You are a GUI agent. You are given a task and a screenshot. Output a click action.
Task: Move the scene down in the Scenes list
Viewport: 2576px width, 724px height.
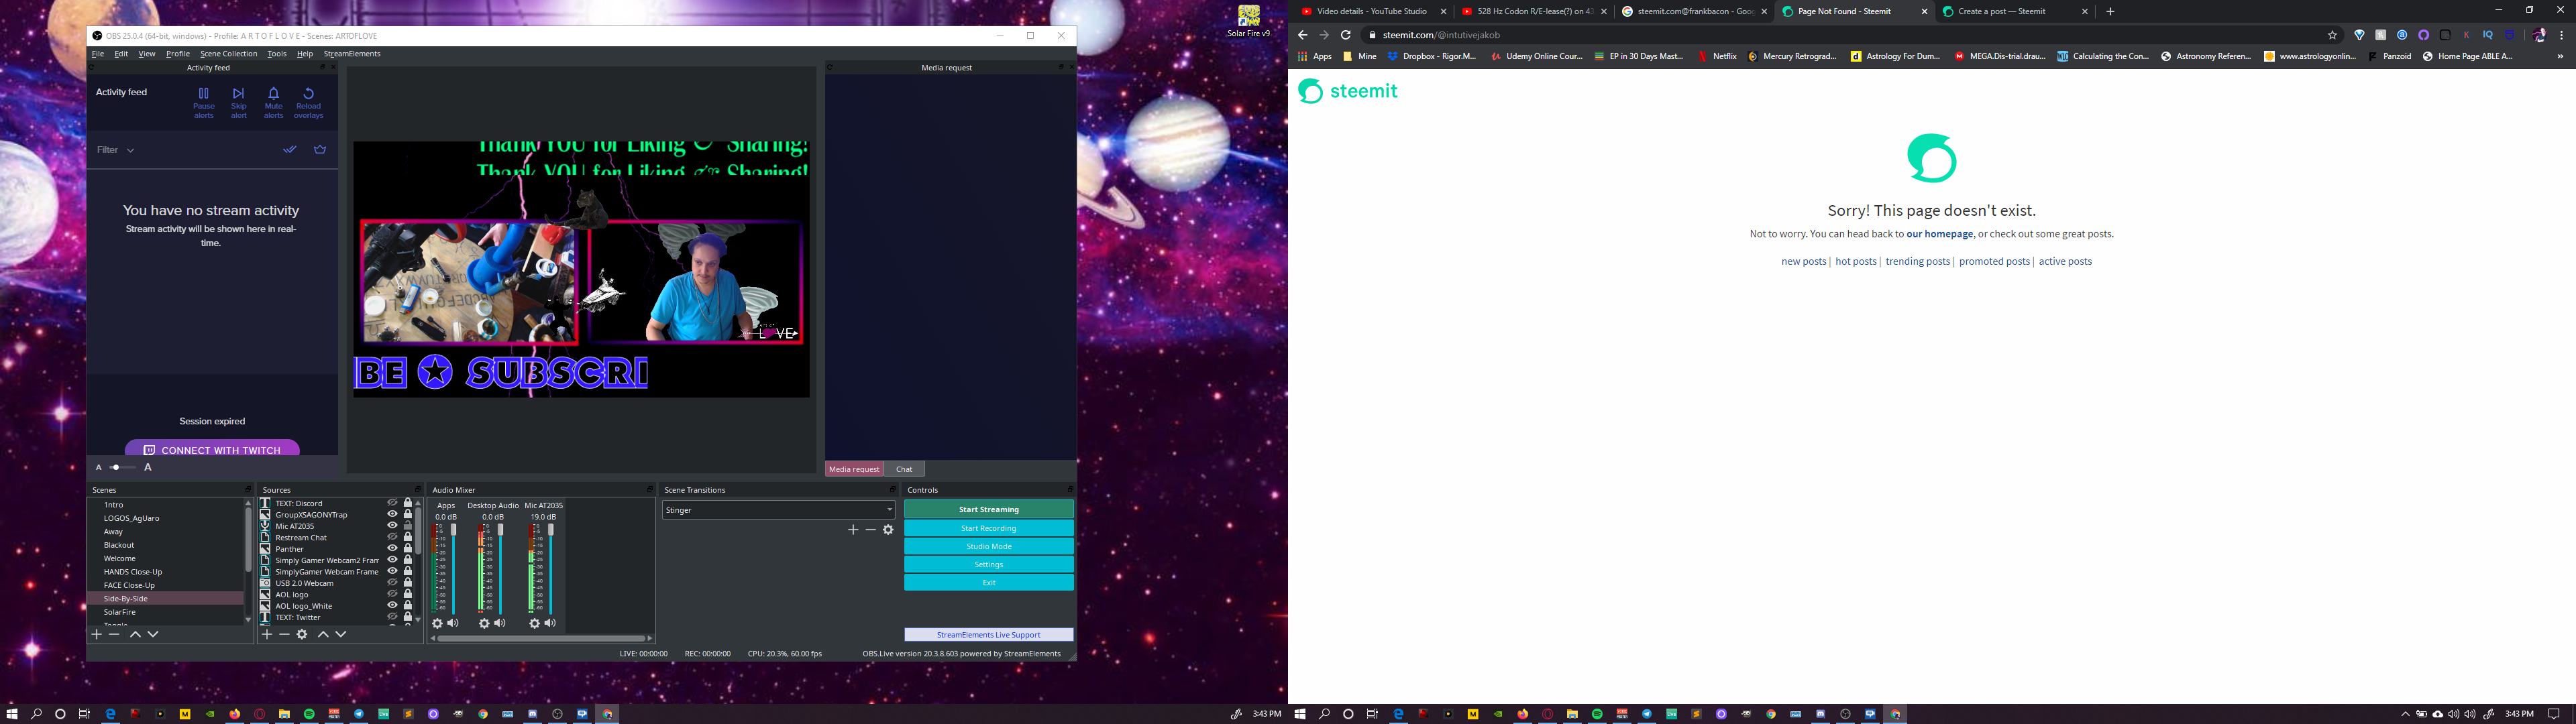click(153, 634)
